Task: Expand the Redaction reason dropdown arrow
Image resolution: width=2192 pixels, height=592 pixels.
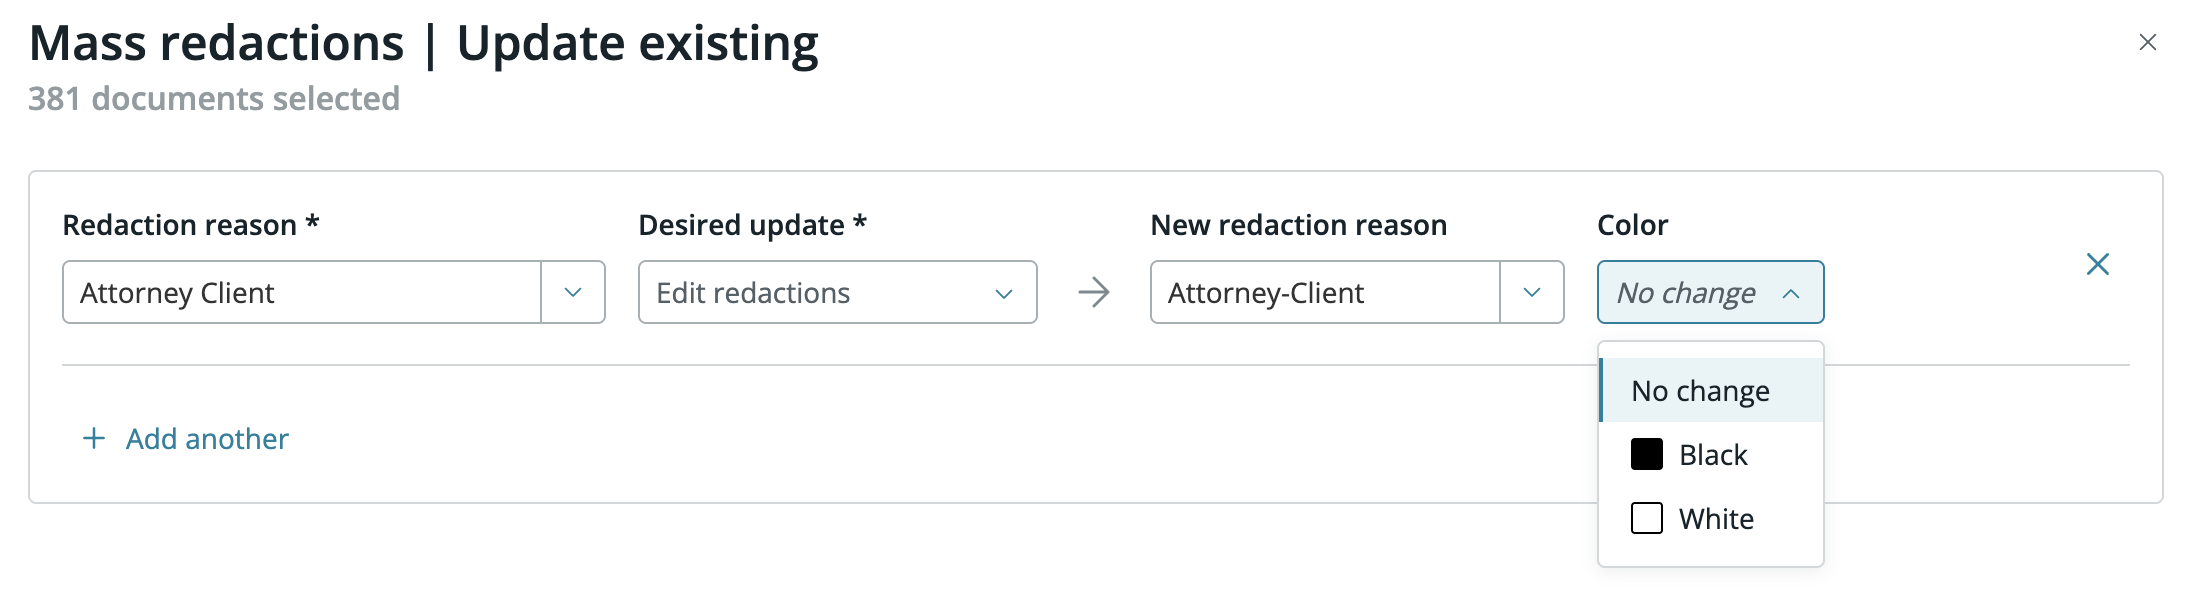Action: click(x=573, y=292)
